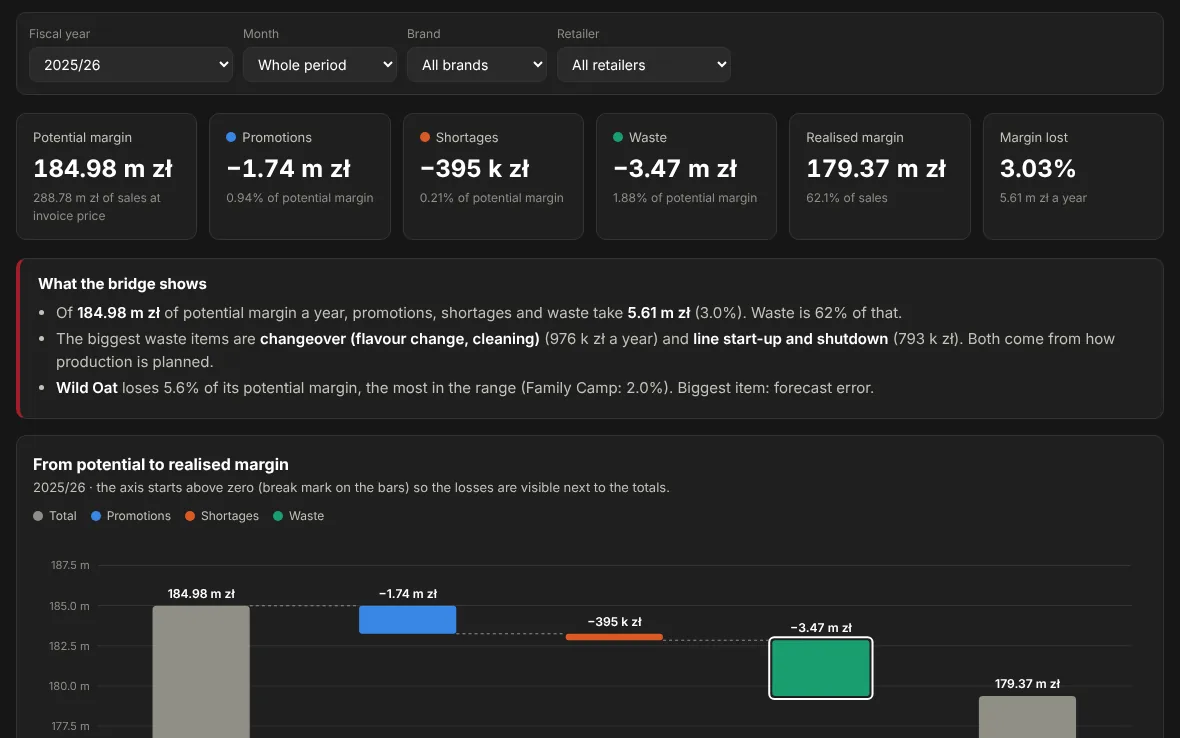Click the 177.5 m axis label
Viewport: 1180px width, 738px height.
point(70,726)
